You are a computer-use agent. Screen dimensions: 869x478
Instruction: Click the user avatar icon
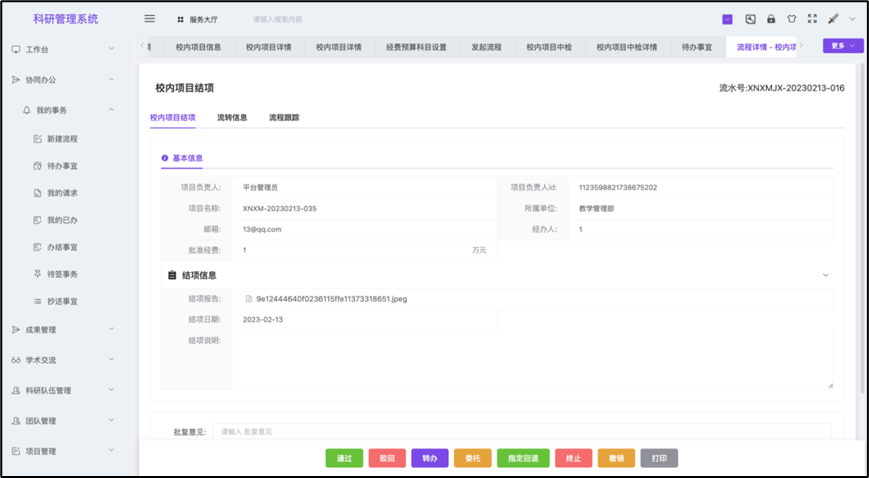[x=833, y=19]
